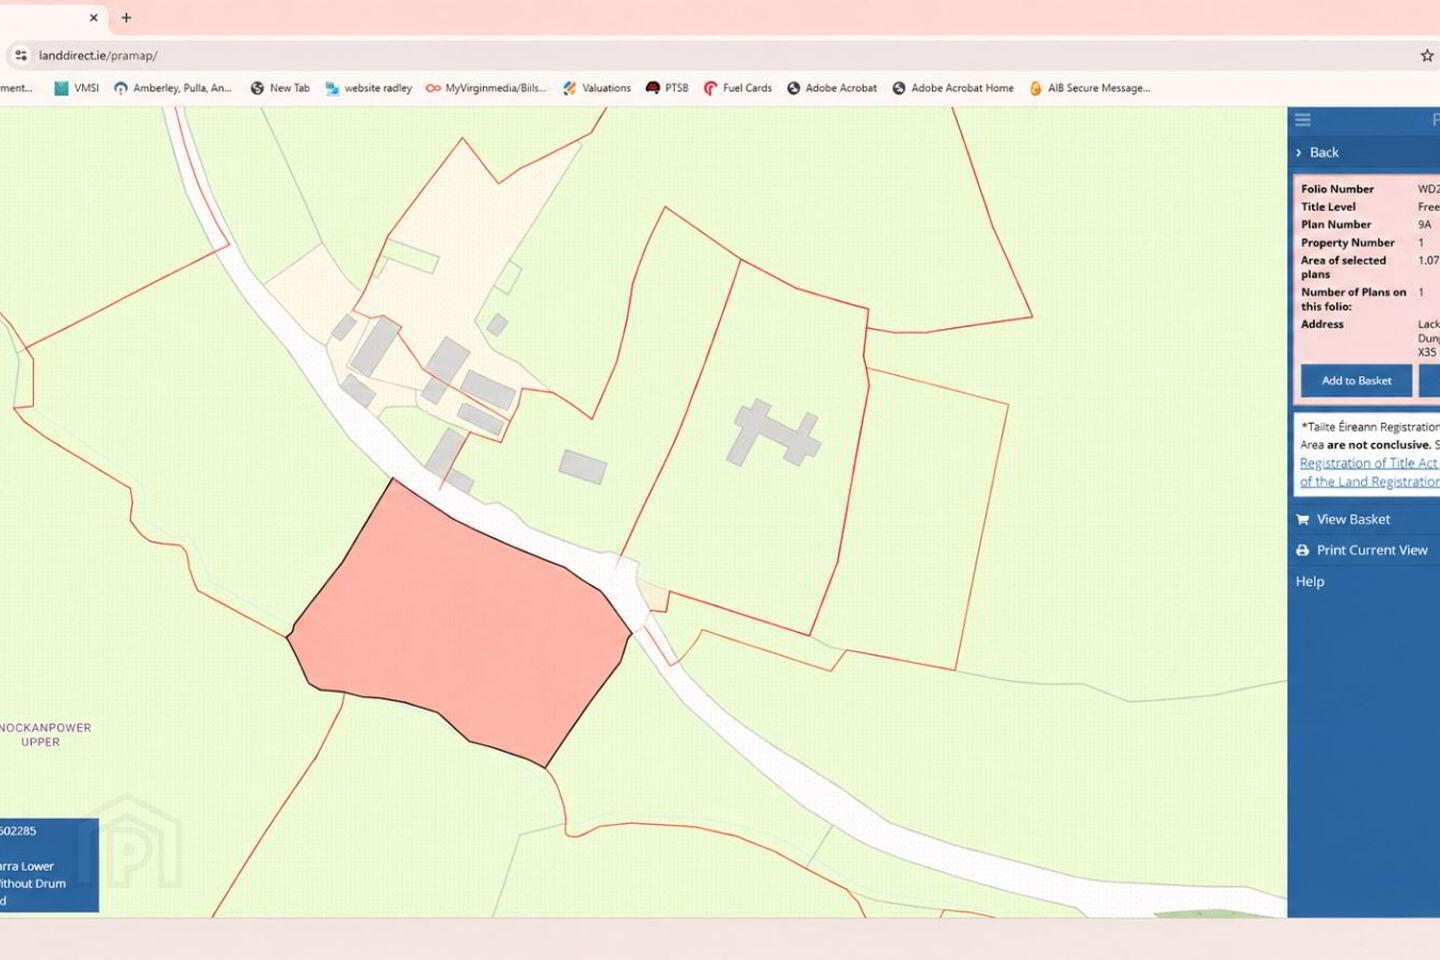Open the AIB Secure Message bookmark
Image resolution: width=1440 pixels, height=960 pixels.
1090,88
